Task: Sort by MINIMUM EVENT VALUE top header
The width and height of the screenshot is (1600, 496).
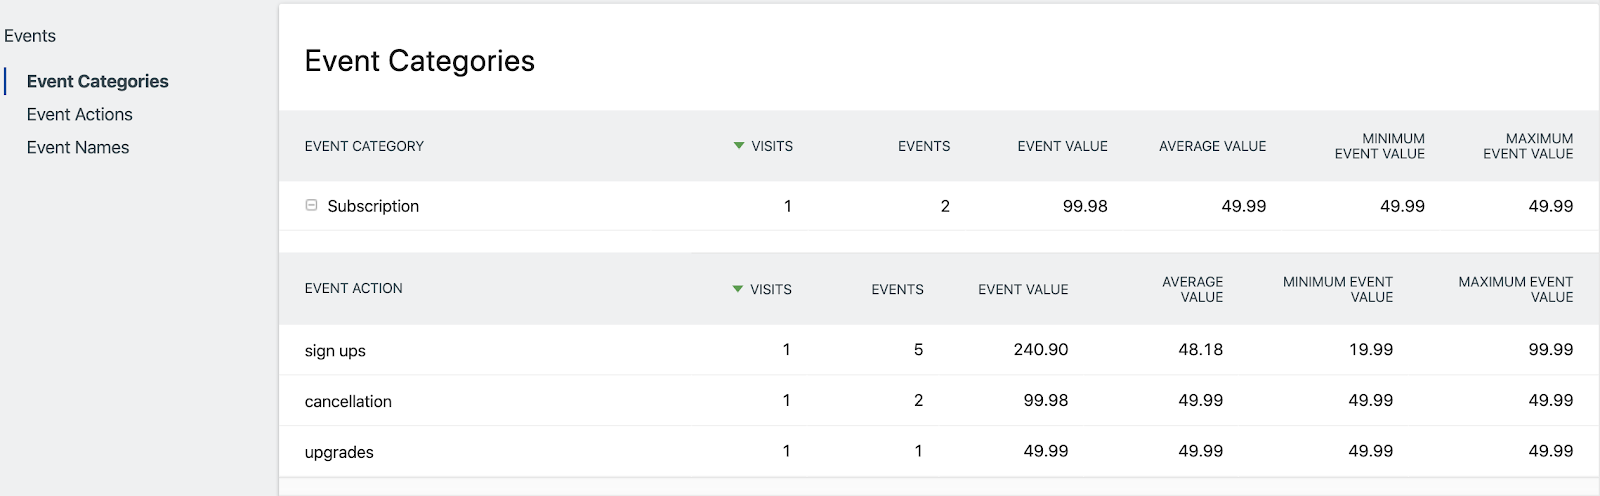Action: pyautogui.click(x=1380, y=146)
